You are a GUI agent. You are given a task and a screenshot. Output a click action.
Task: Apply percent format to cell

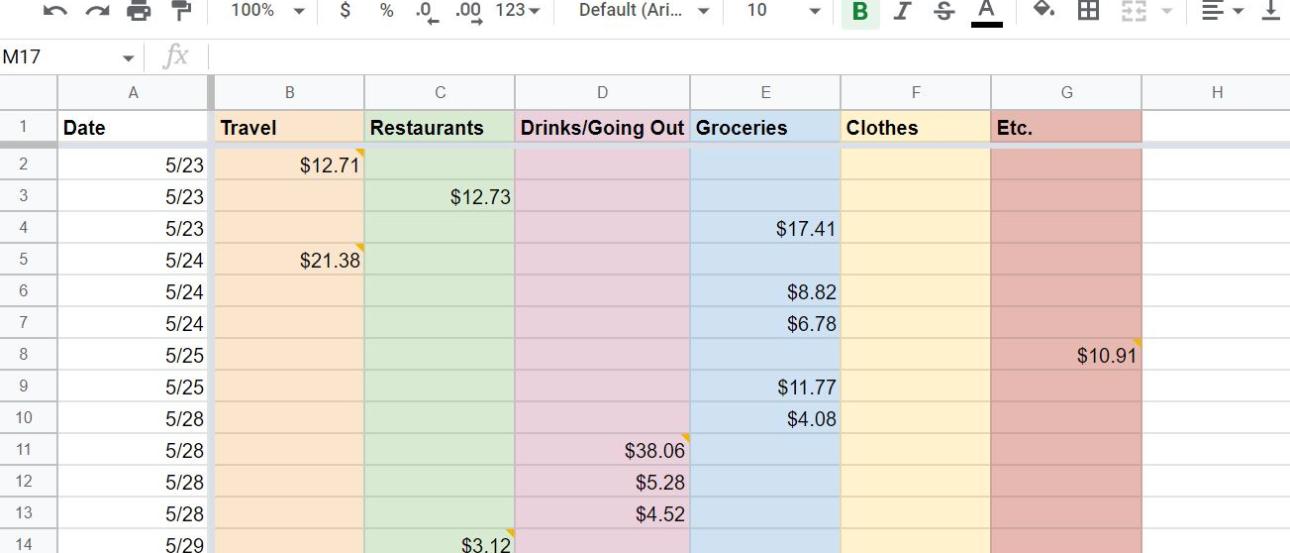[x=386, y=10]
